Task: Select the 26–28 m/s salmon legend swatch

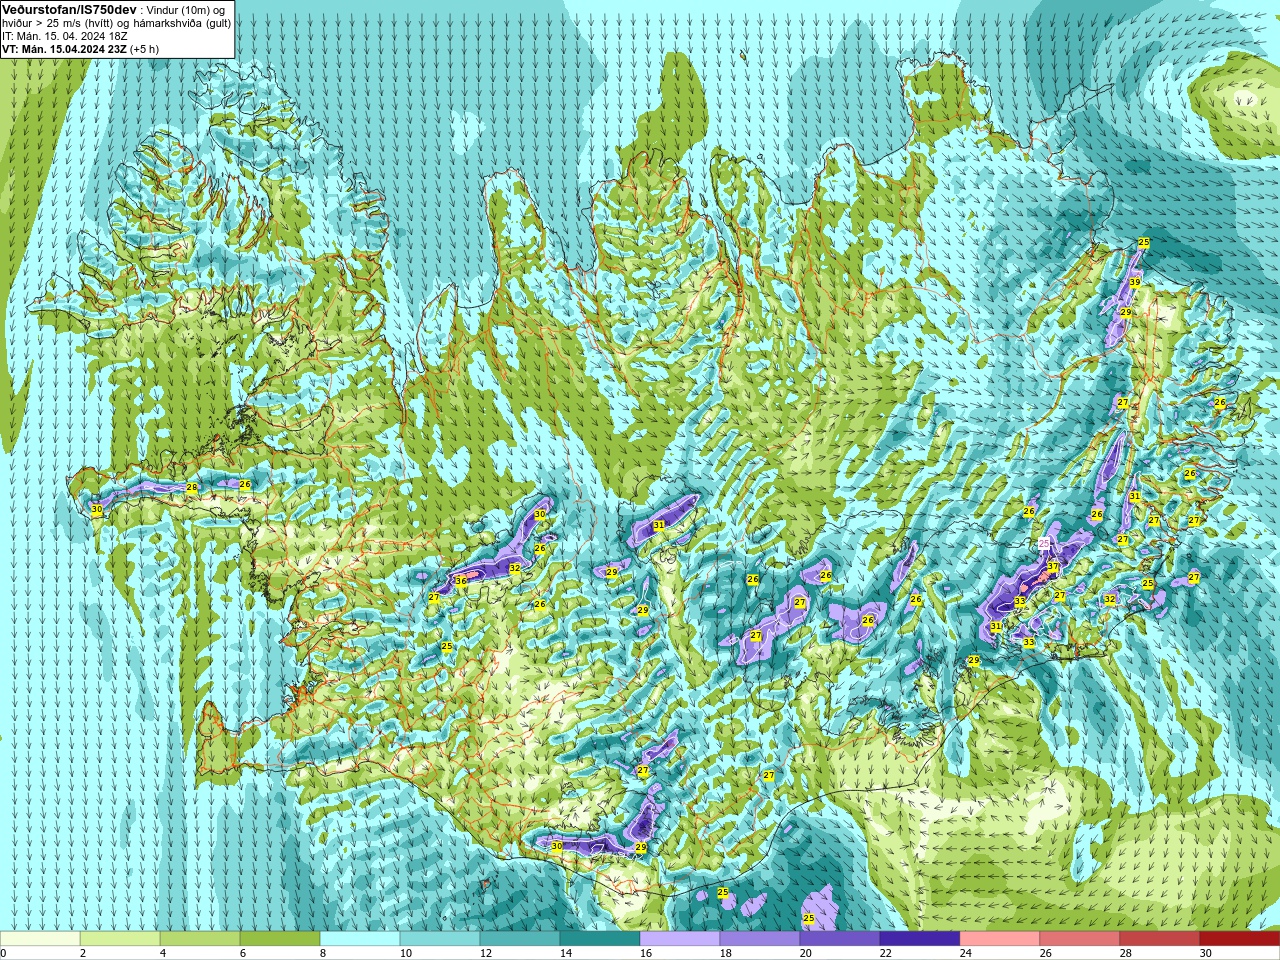Action: pyautogui.click(x=1080, y=939)
